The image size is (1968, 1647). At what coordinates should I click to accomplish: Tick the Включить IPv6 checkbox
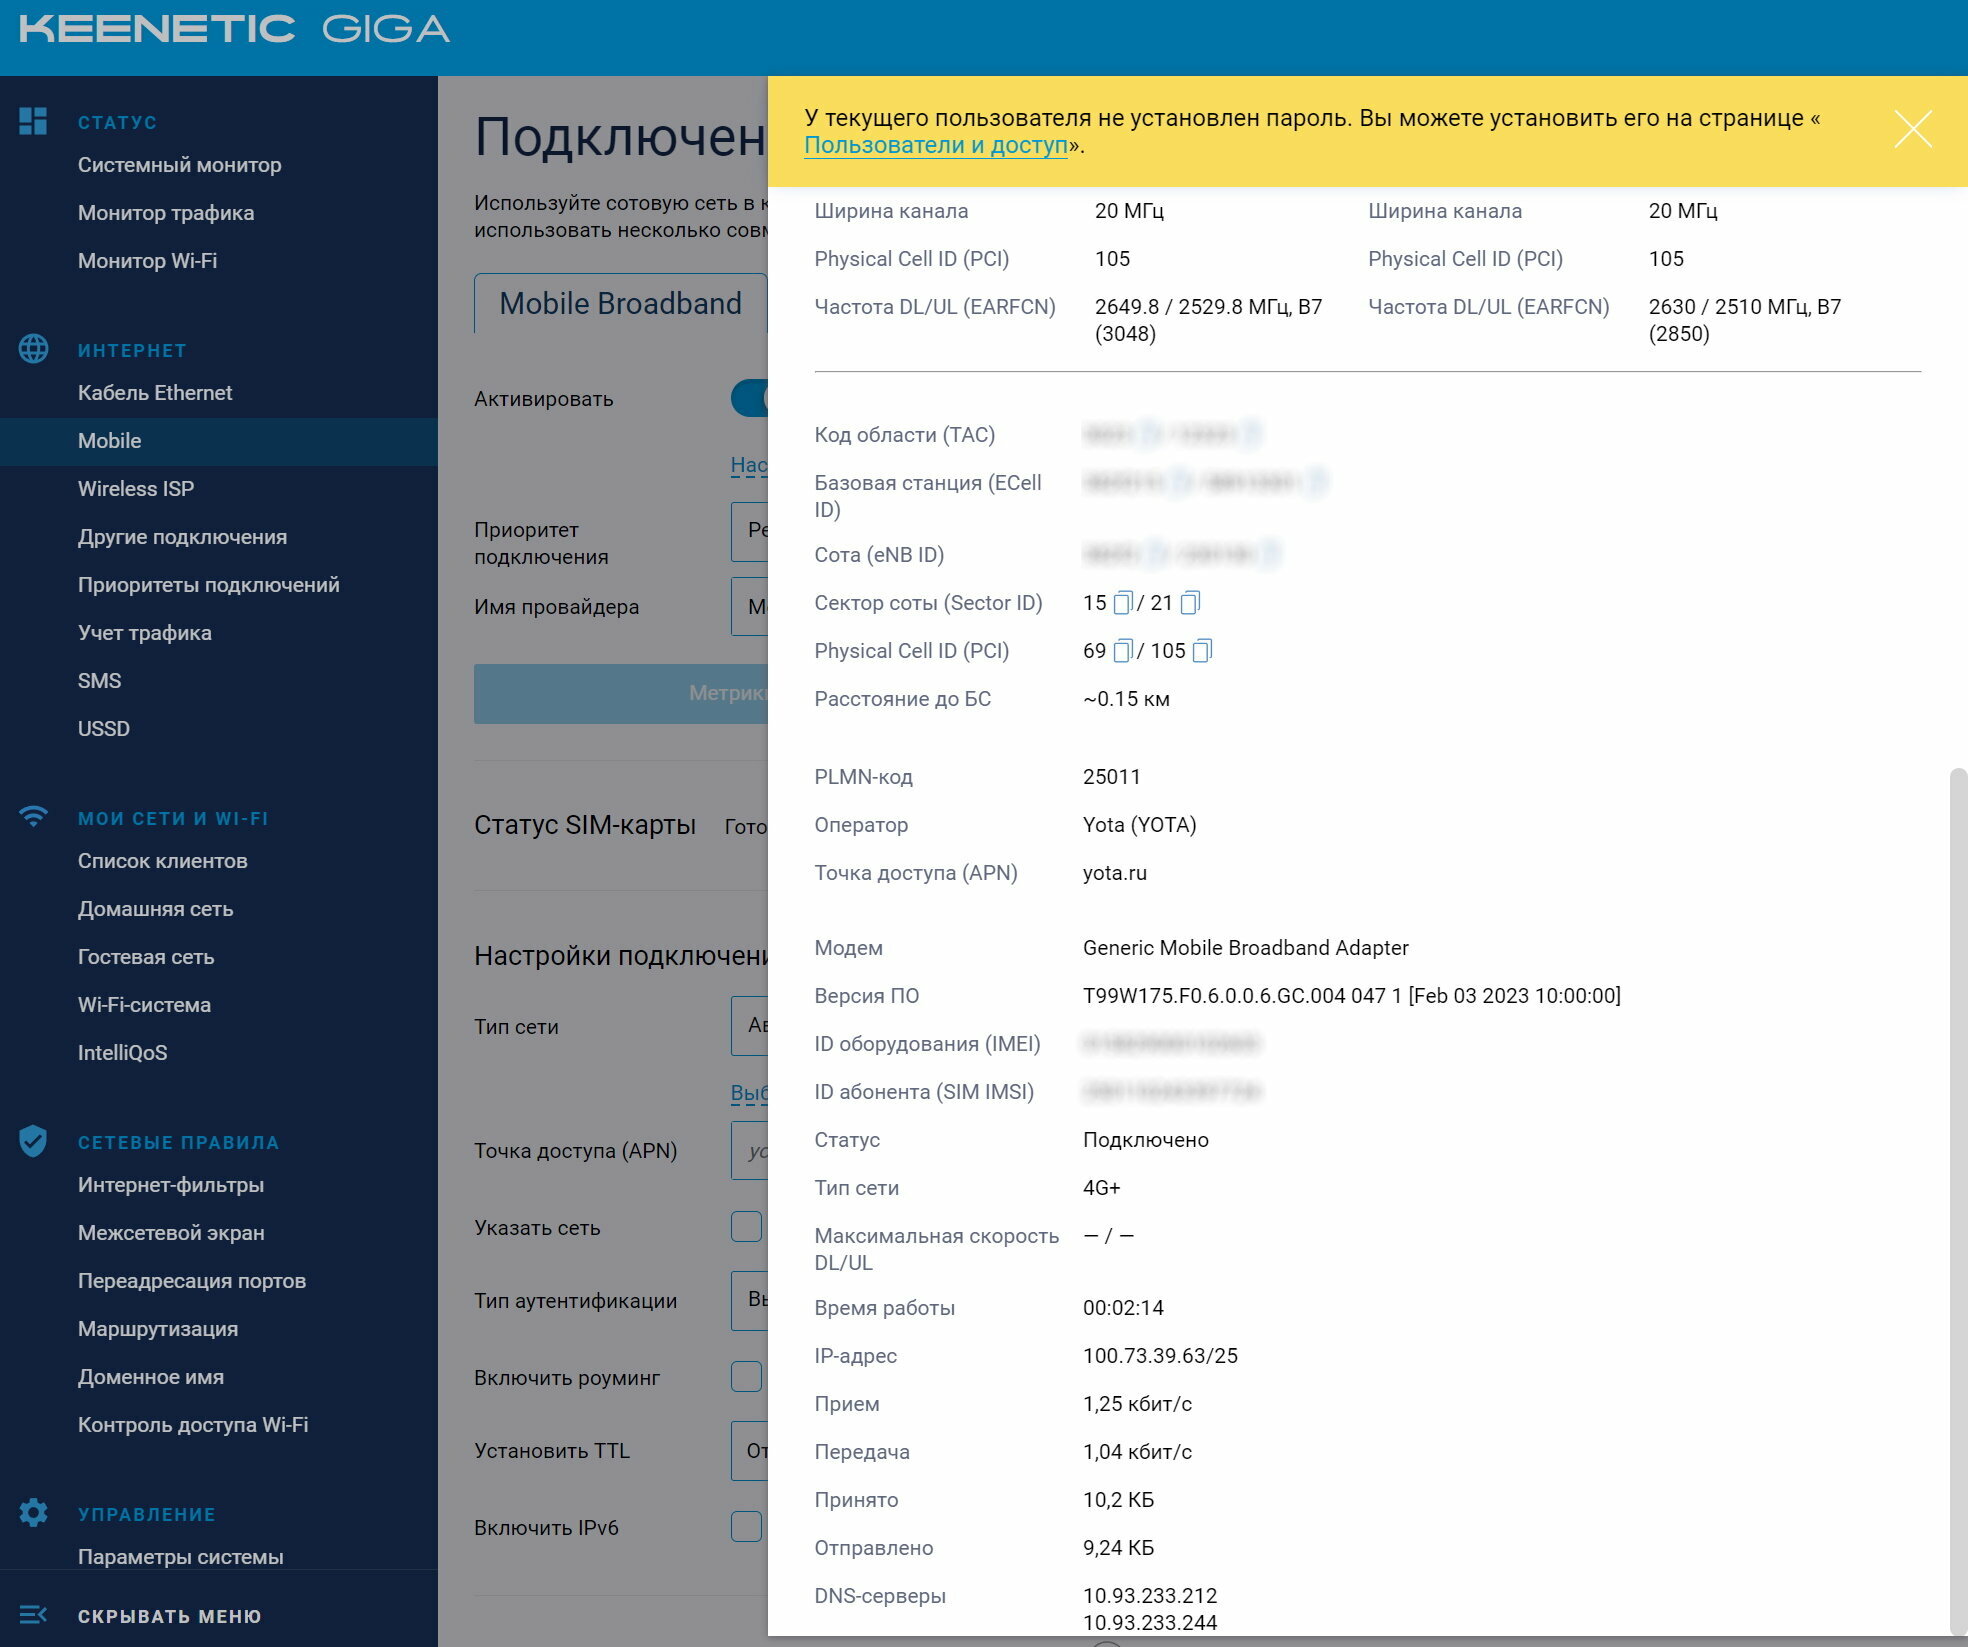click(x=746, y=1527)
